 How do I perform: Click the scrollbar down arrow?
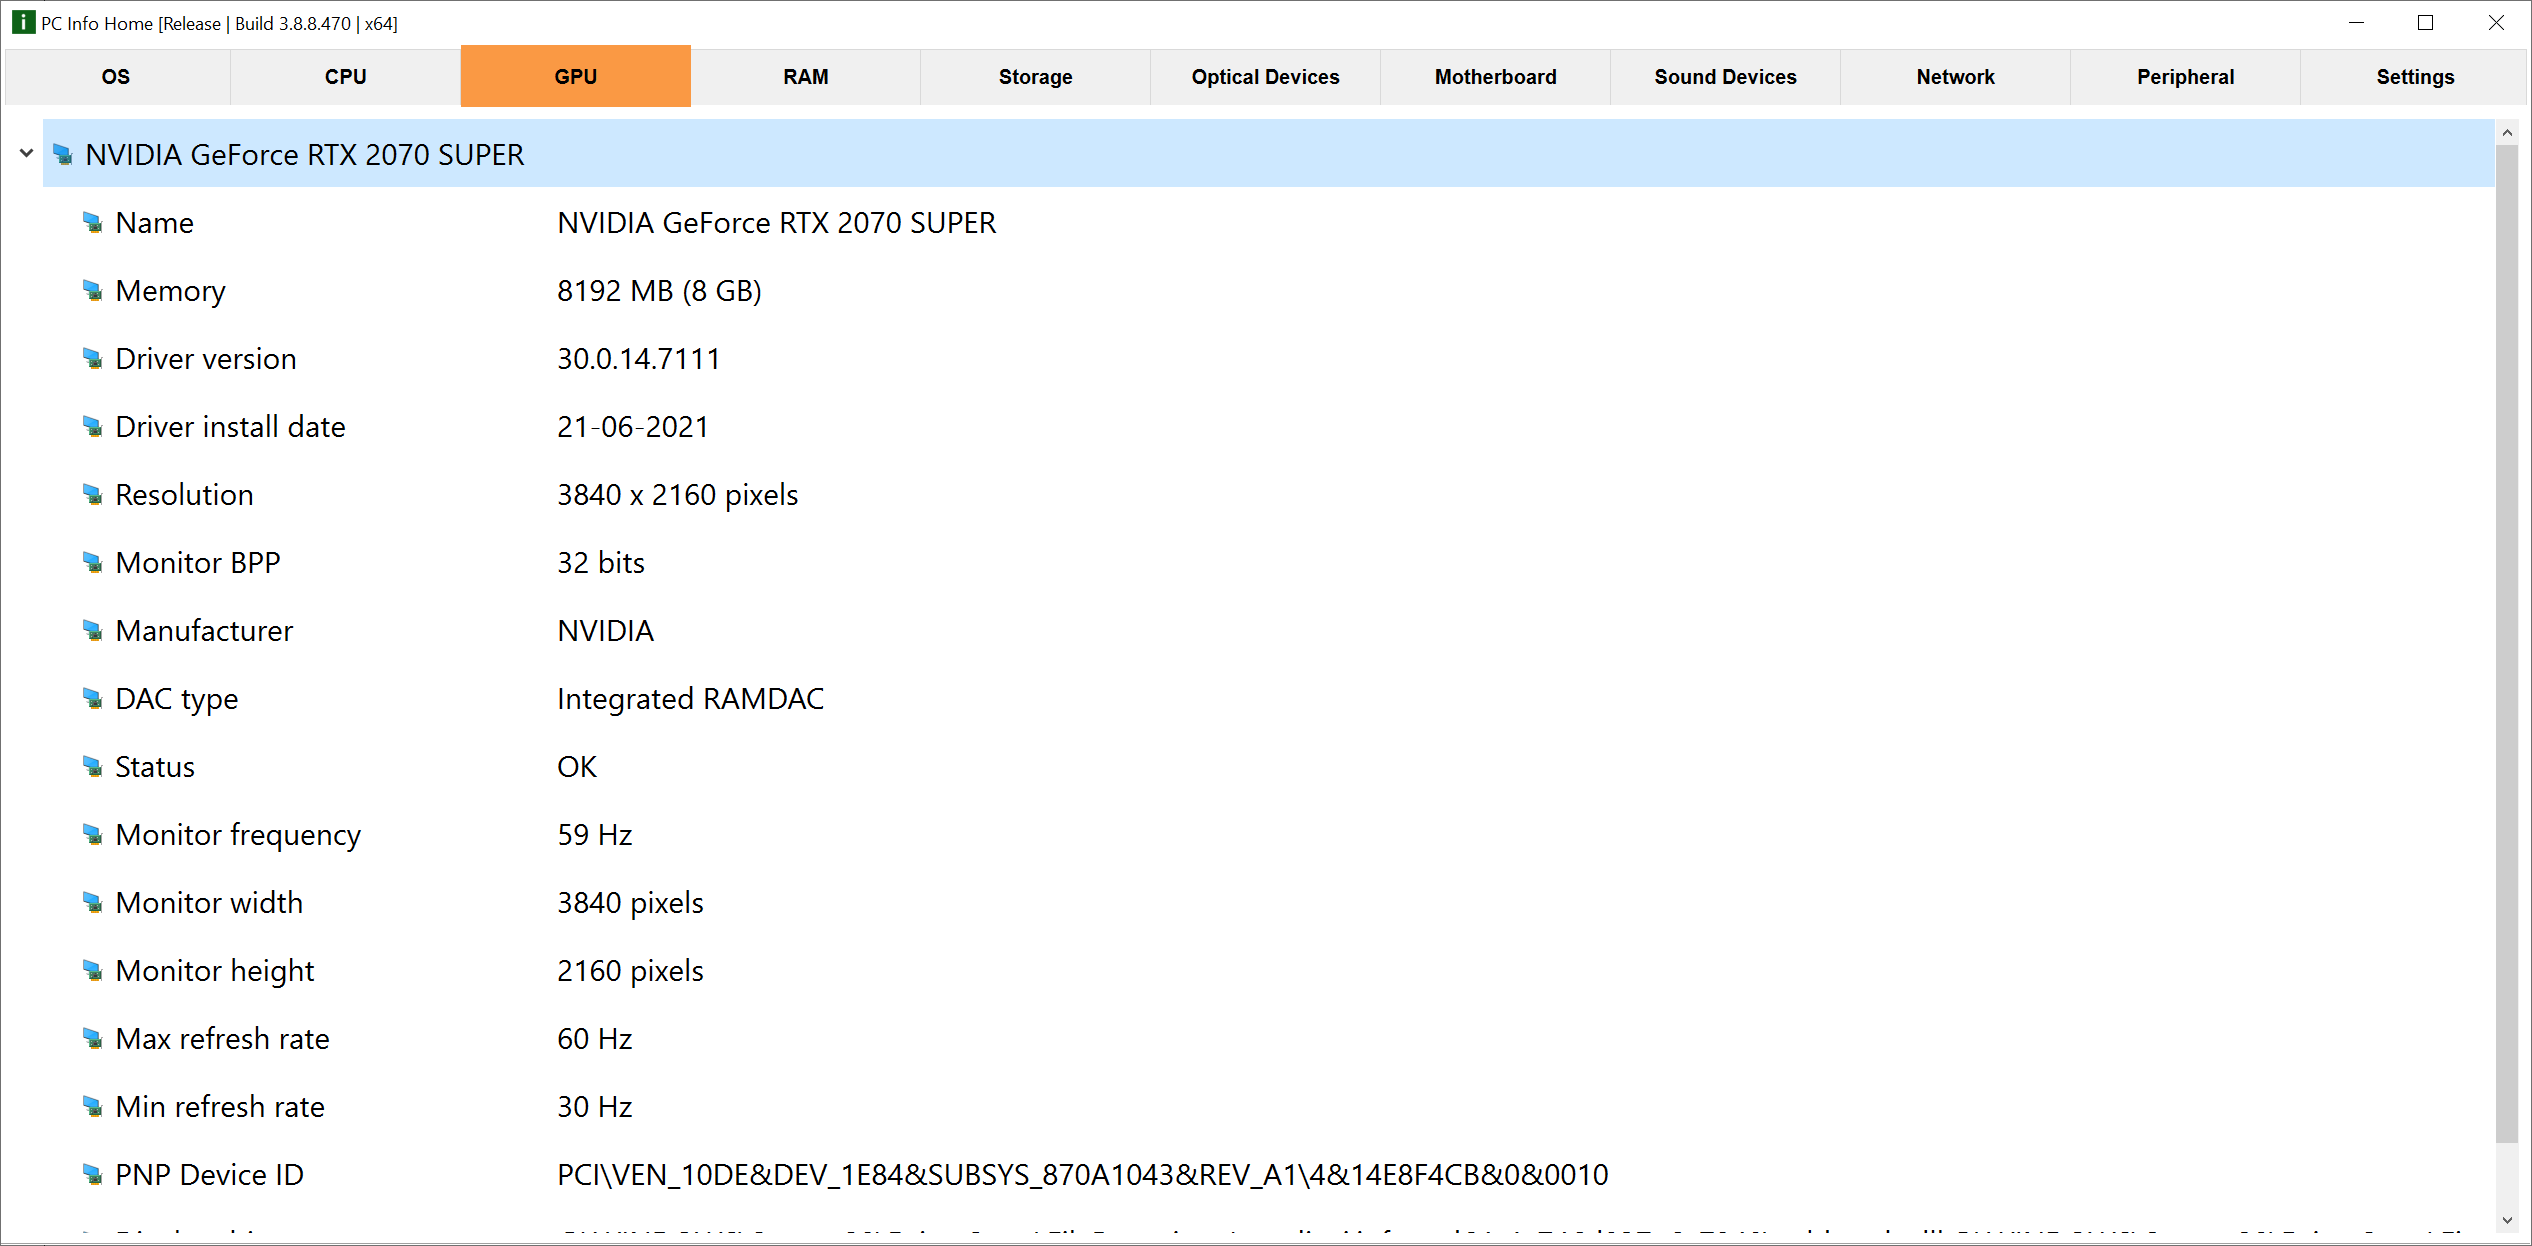[x=2507, y=1220]
